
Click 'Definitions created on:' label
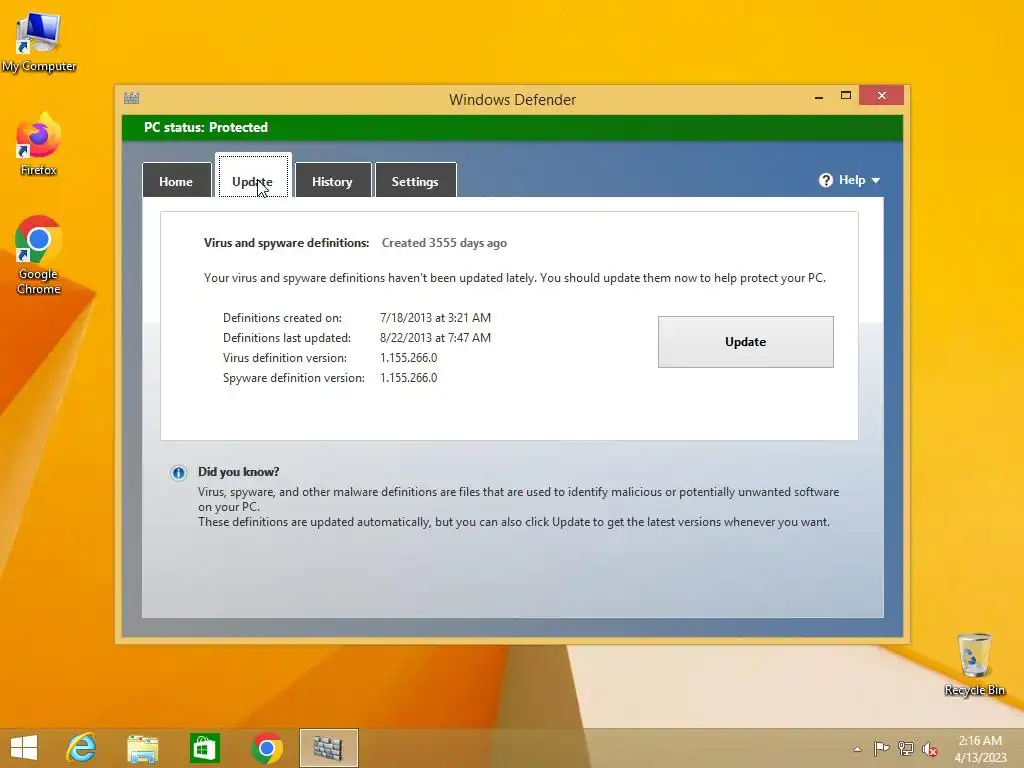point(282,318)
